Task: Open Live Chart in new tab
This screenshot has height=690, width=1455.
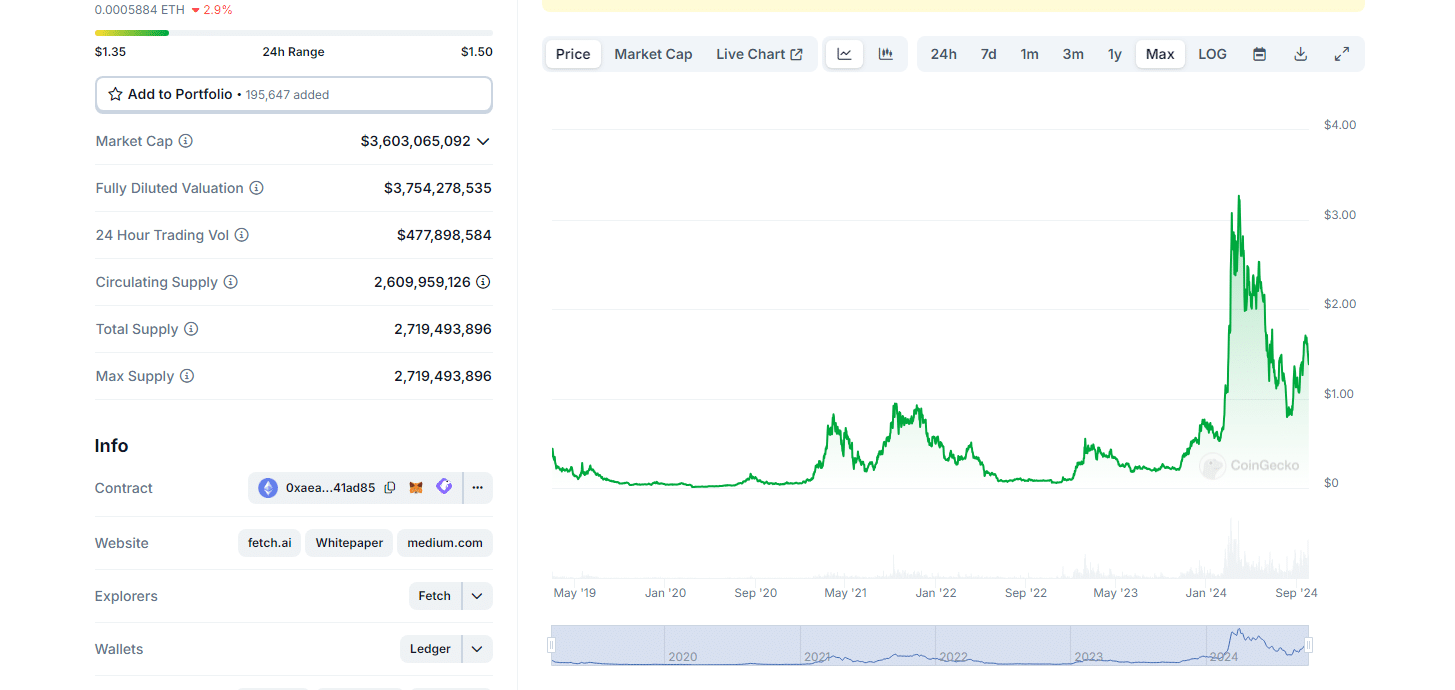Action: tap(759, 54)
